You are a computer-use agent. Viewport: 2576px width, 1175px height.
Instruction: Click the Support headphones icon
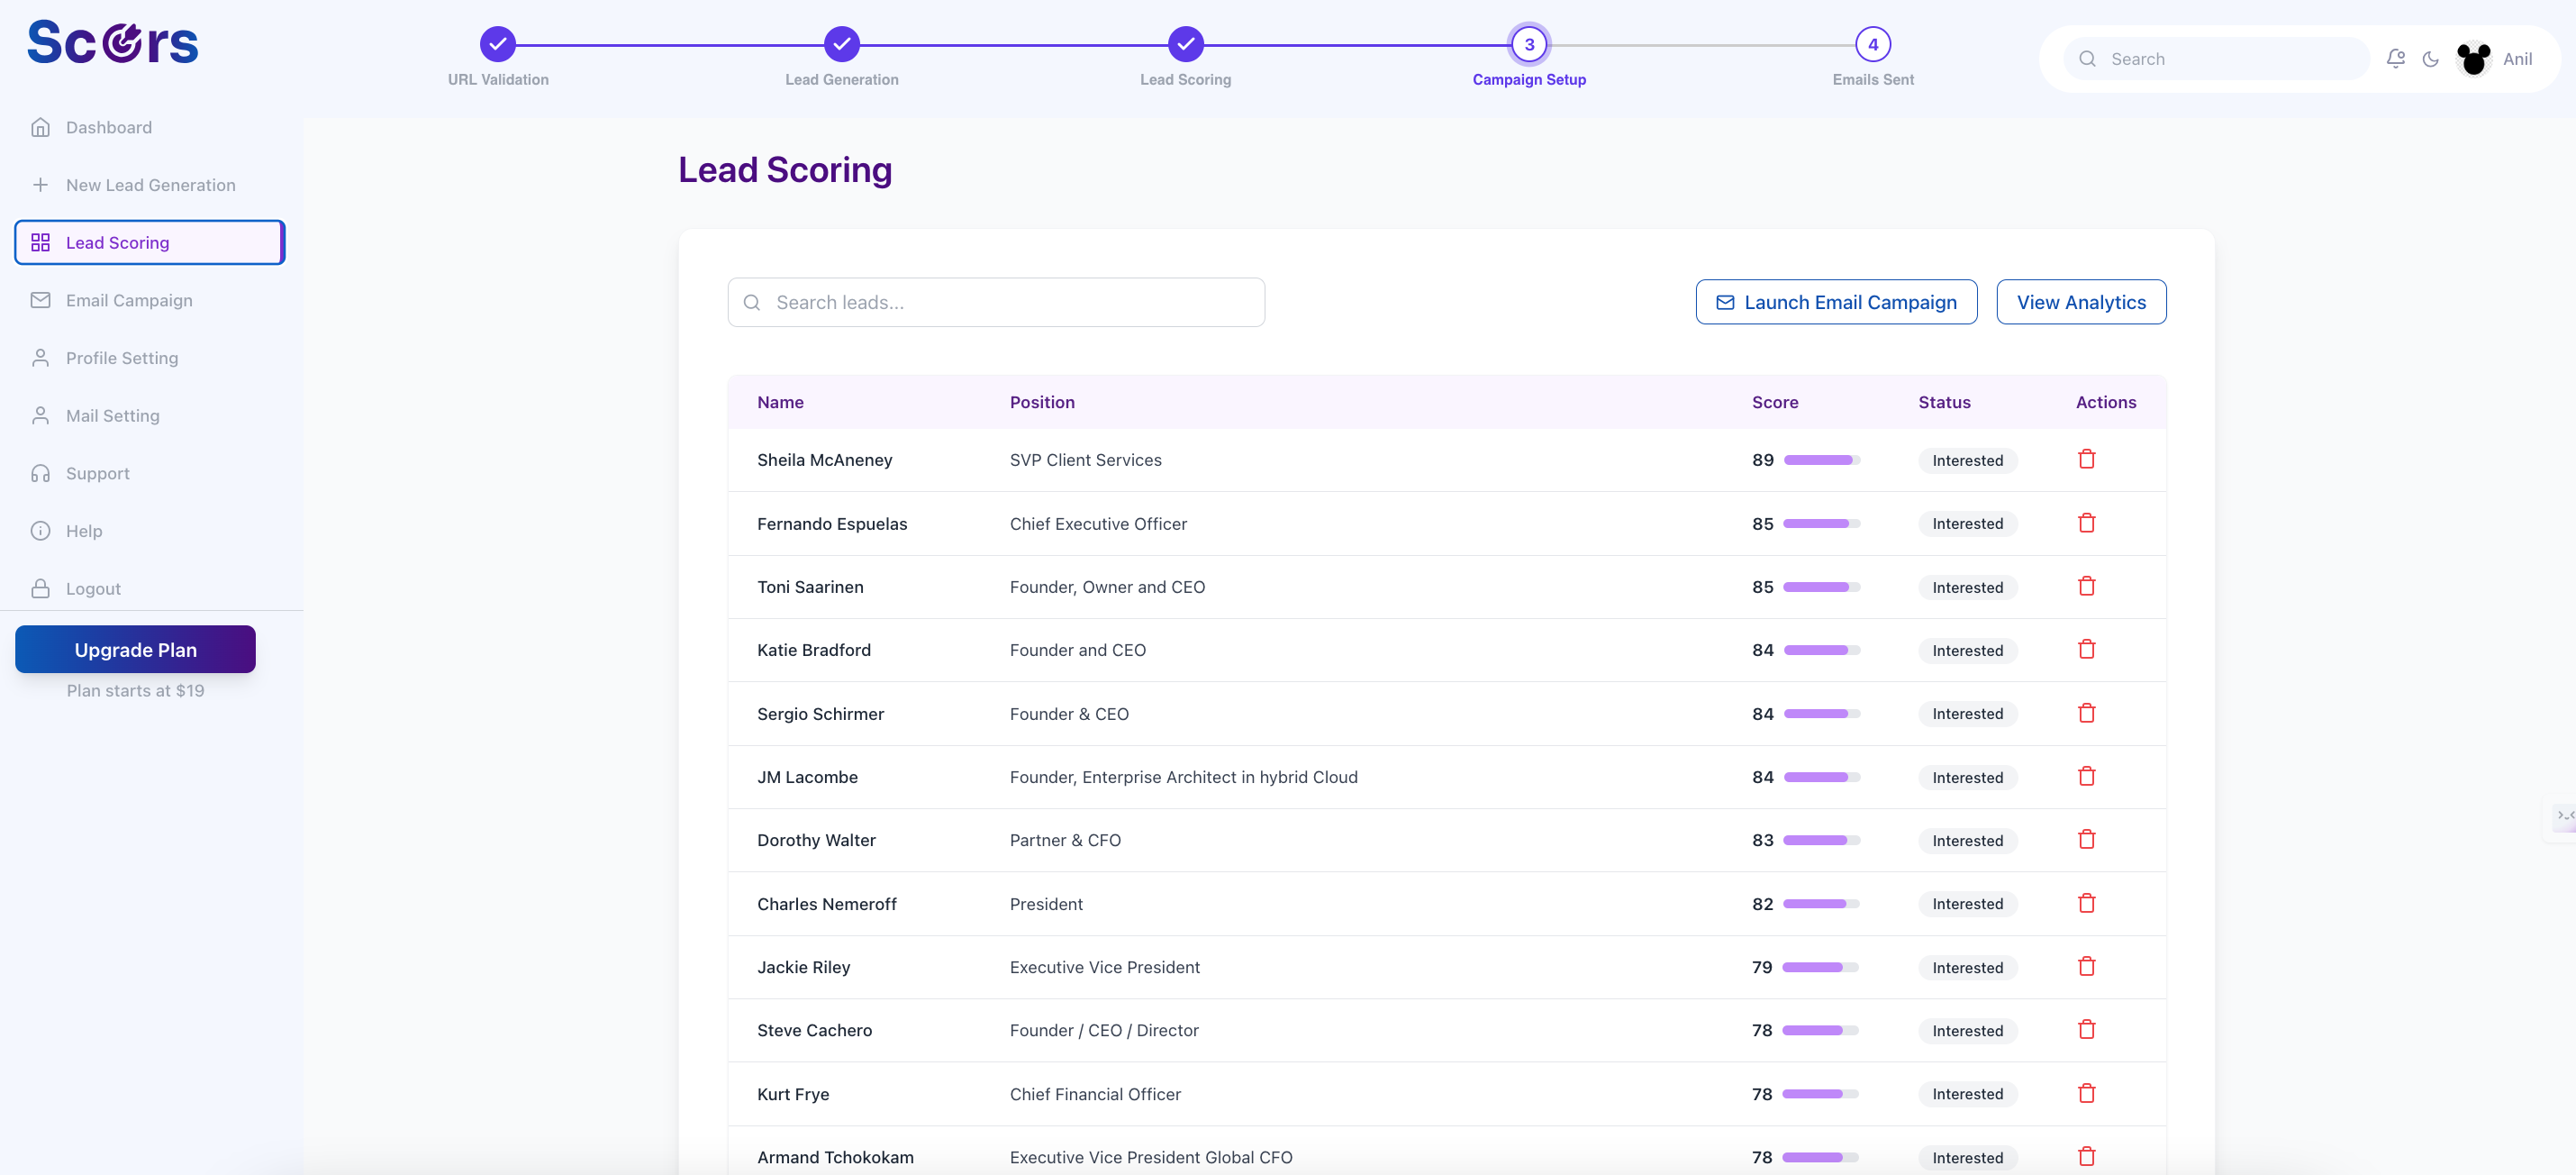coord(40,473)
